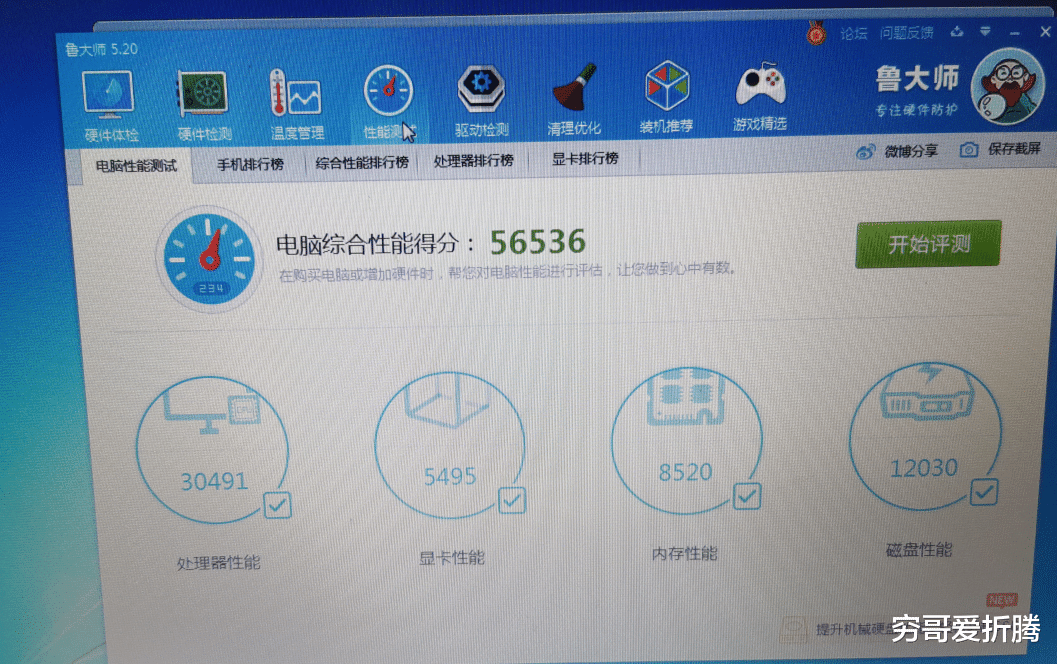Click the memory score 8520

pos(686,472)
